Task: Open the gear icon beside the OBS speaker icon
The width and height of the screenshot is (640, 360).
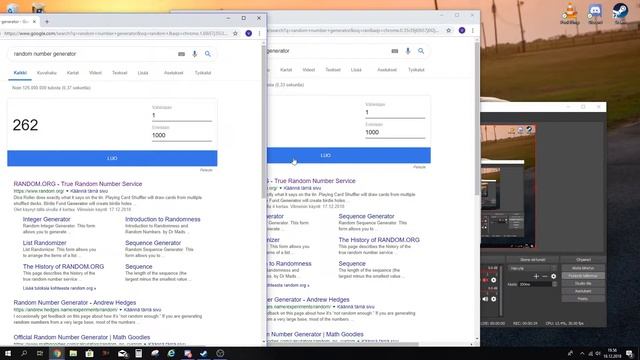Action: tap(493, 299)
